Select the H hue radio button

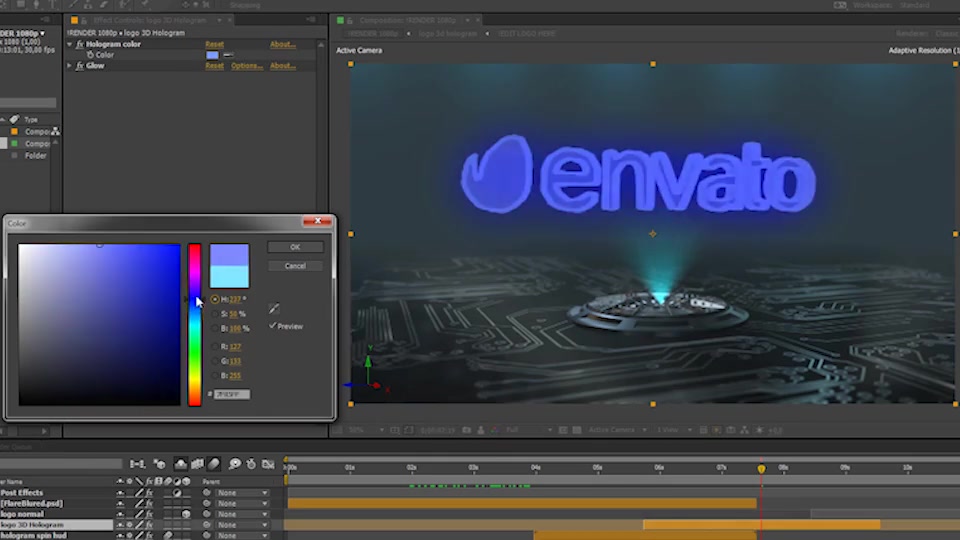(x=215, y=299)
